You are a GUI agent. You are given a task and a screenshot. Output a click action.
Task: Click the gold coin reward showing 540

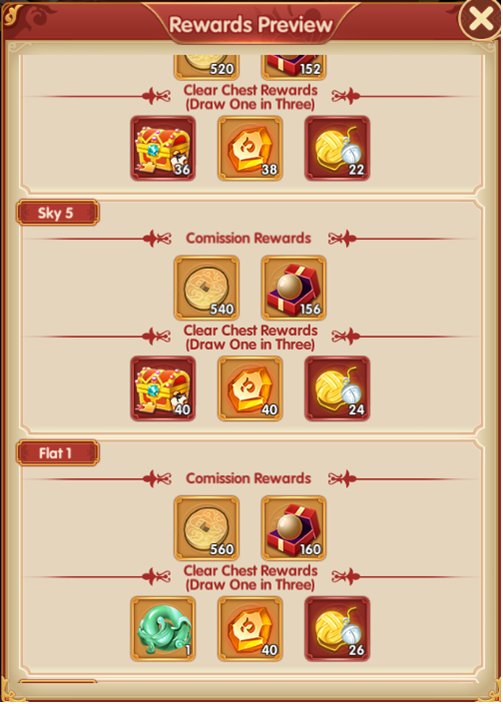click(207, 288)
